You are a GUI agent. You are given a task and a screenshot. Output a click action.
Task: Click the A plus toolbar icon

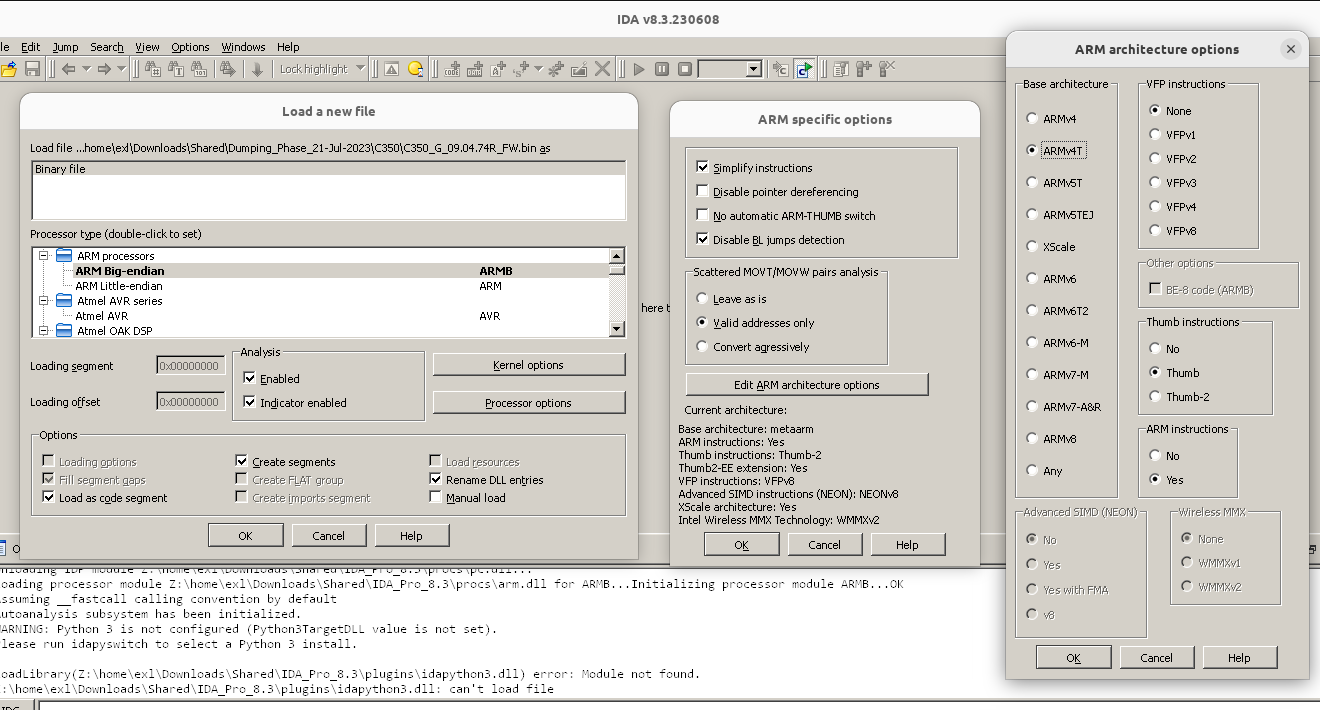point(498,69)
